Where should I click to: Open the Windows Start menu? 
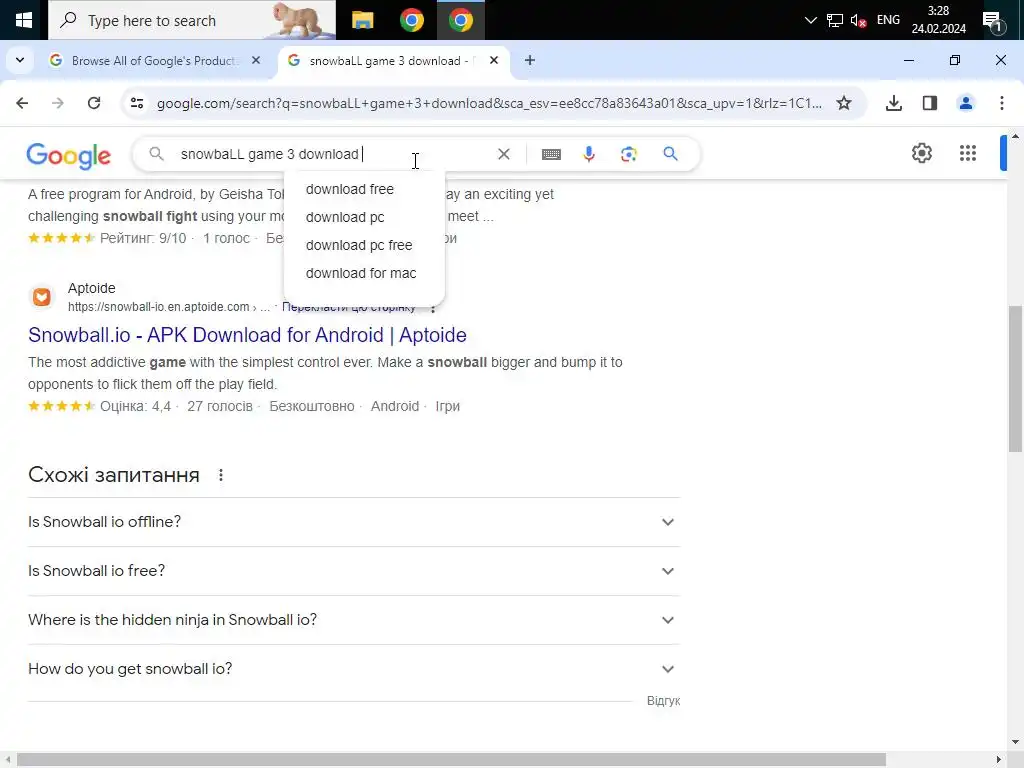tap(24, 20)
